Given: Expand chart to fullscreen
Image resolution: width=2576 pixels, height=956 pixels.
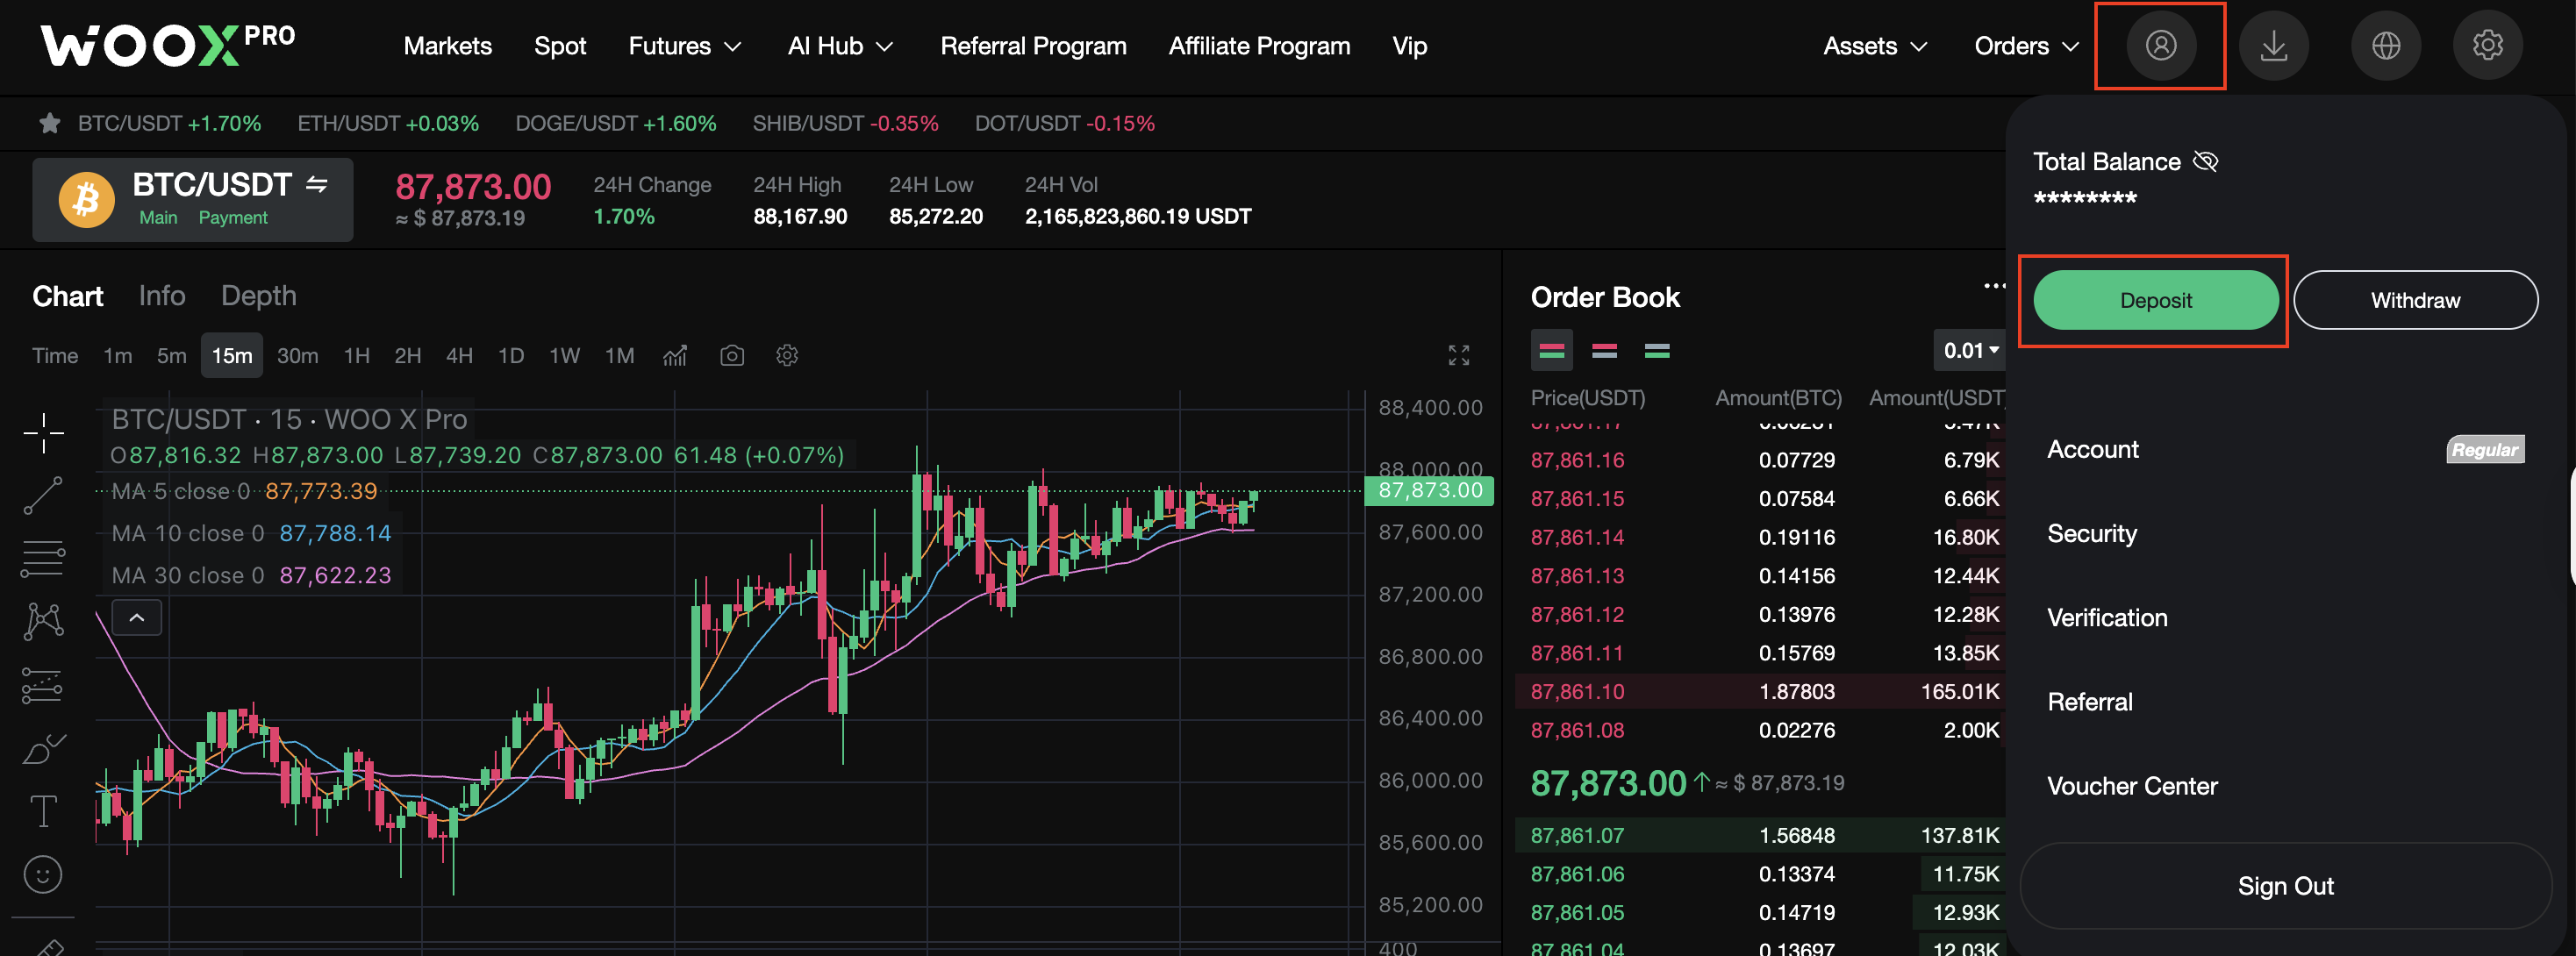Looking at the screenshot, I should (1459, 355).
